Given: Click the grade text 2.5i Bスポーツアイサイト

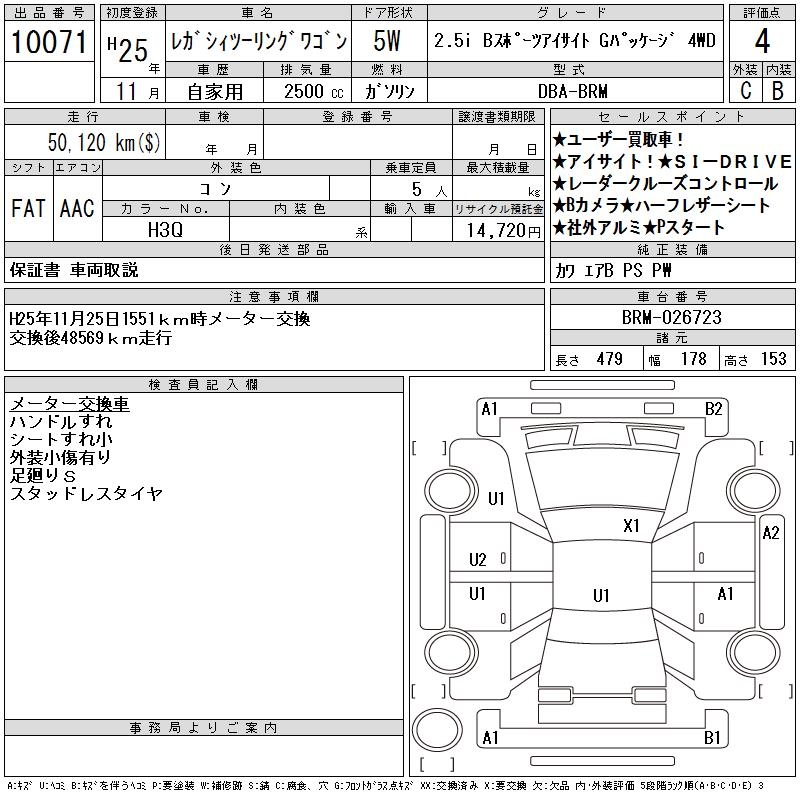Looking at the screenshot, I should point(511,40).
